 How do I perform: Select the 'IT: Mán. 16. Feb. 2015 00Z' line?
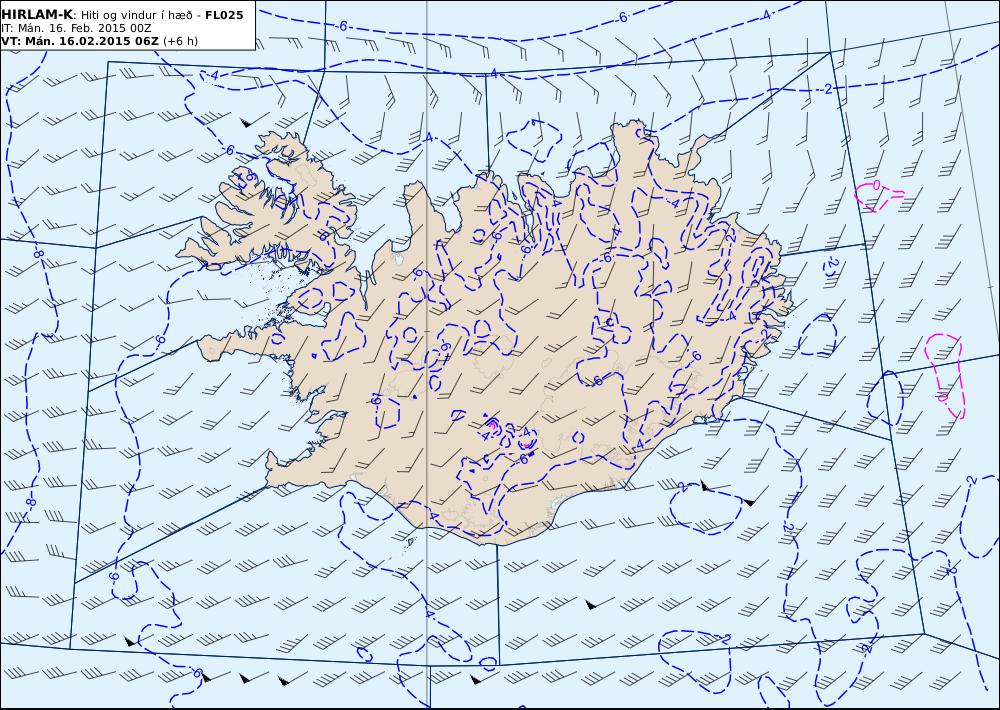point(76,28)
